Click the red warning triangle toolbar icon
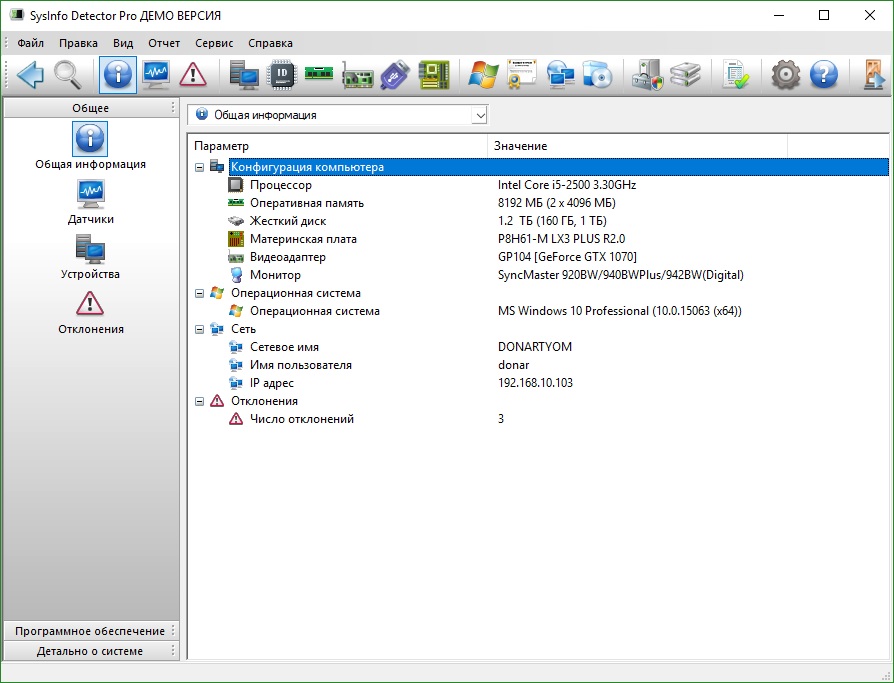 click(x=193, y=75)
